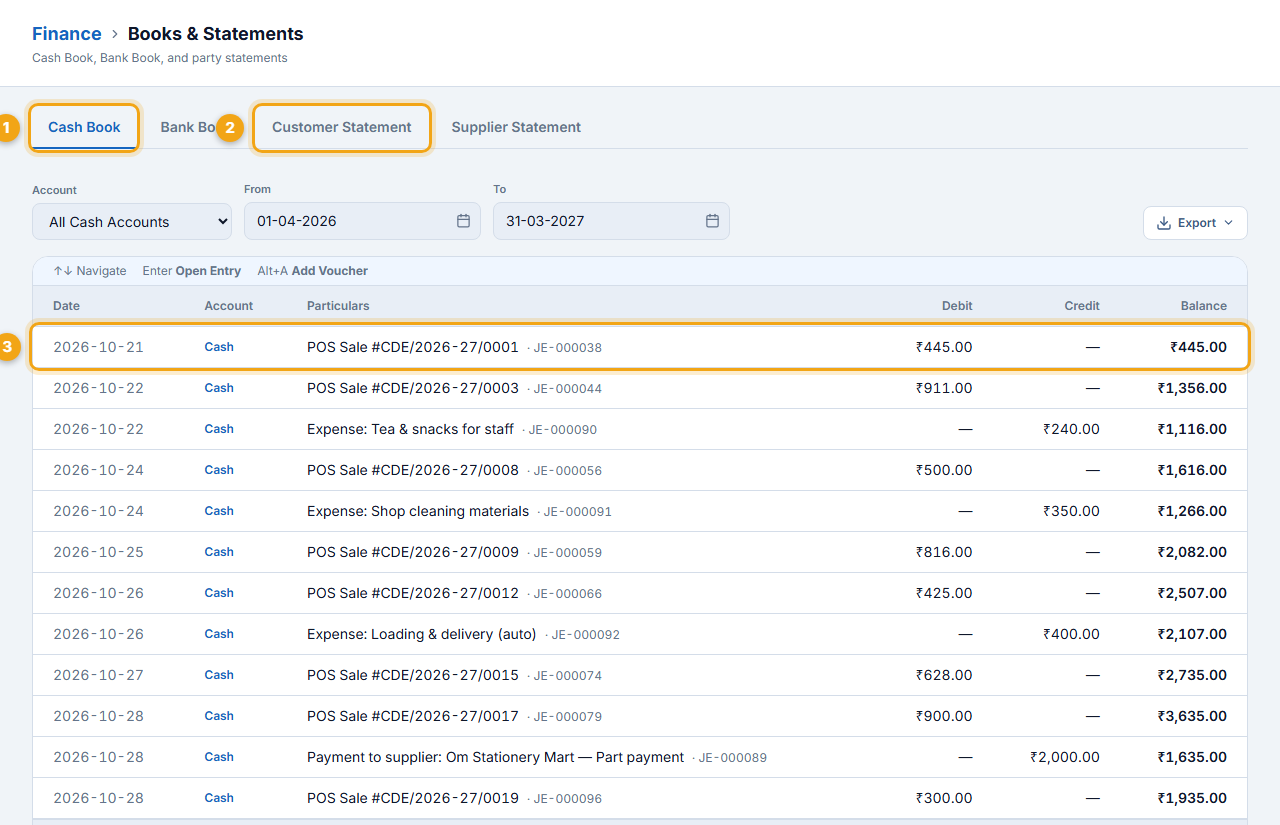This screenshot has height=825, width=1280.
Task: Click the Particulars column header
Action: tap(338, 306)
